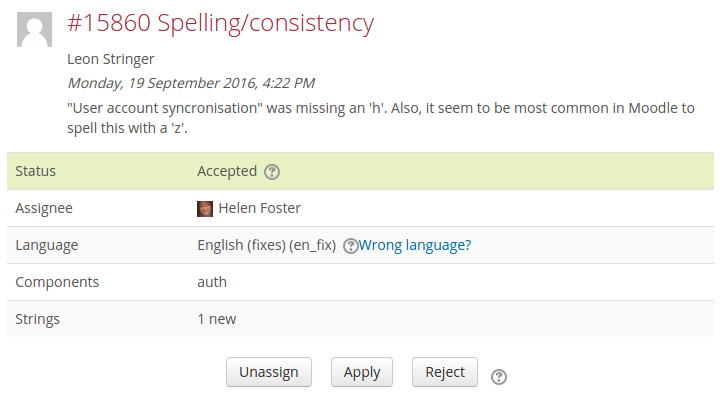Viewport: 725px width, 401px height.
Task: Click the Apply button
Action: tap(362, 372)
